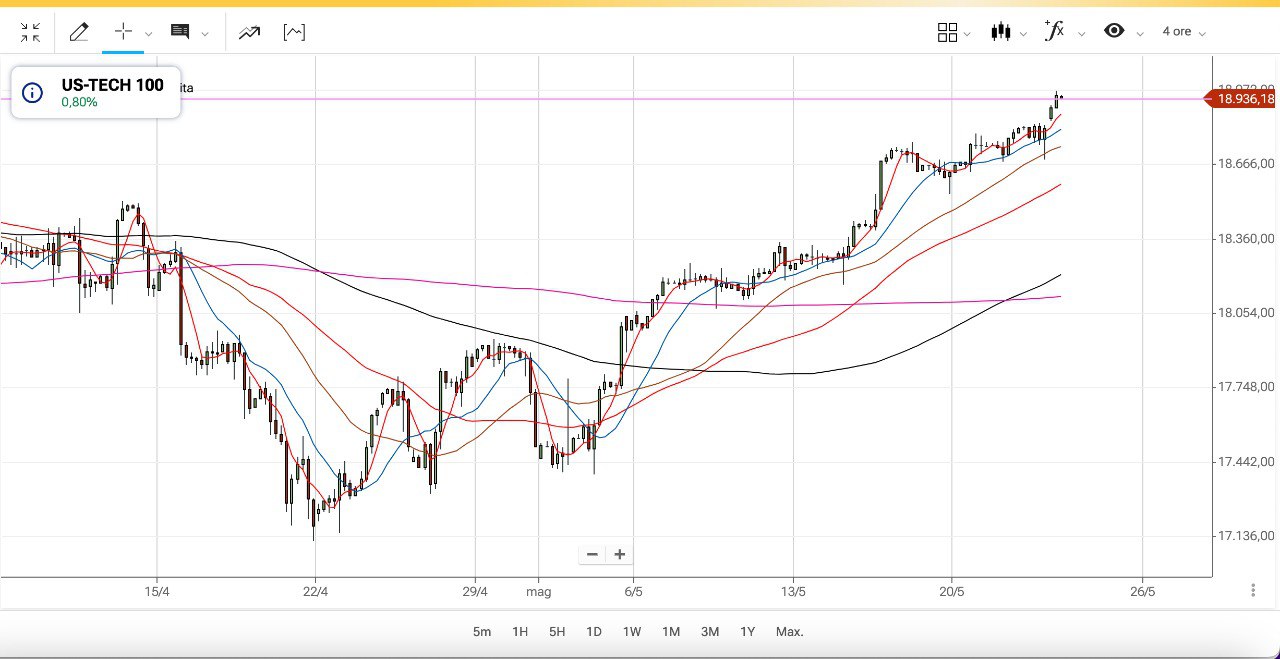The width and height of the screenshot is (1280, 659).
Task: Toggle visibility with the eye icon
Action: click(x=1114, y=31)
